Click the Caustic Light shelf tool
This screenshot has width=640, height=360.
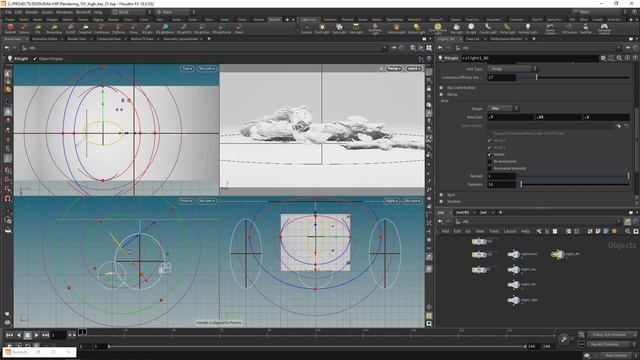(x=488, y=29)
